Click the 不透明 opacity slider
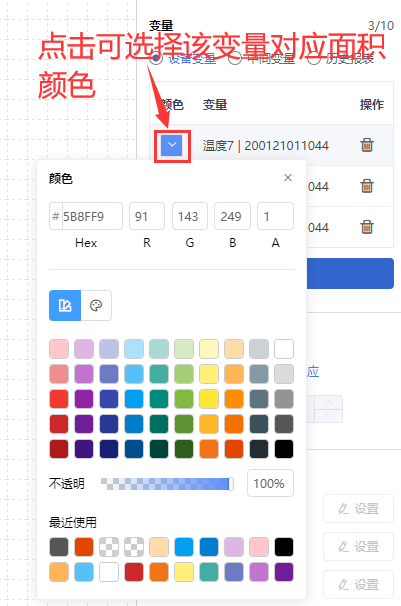 (x=167, y=483)
